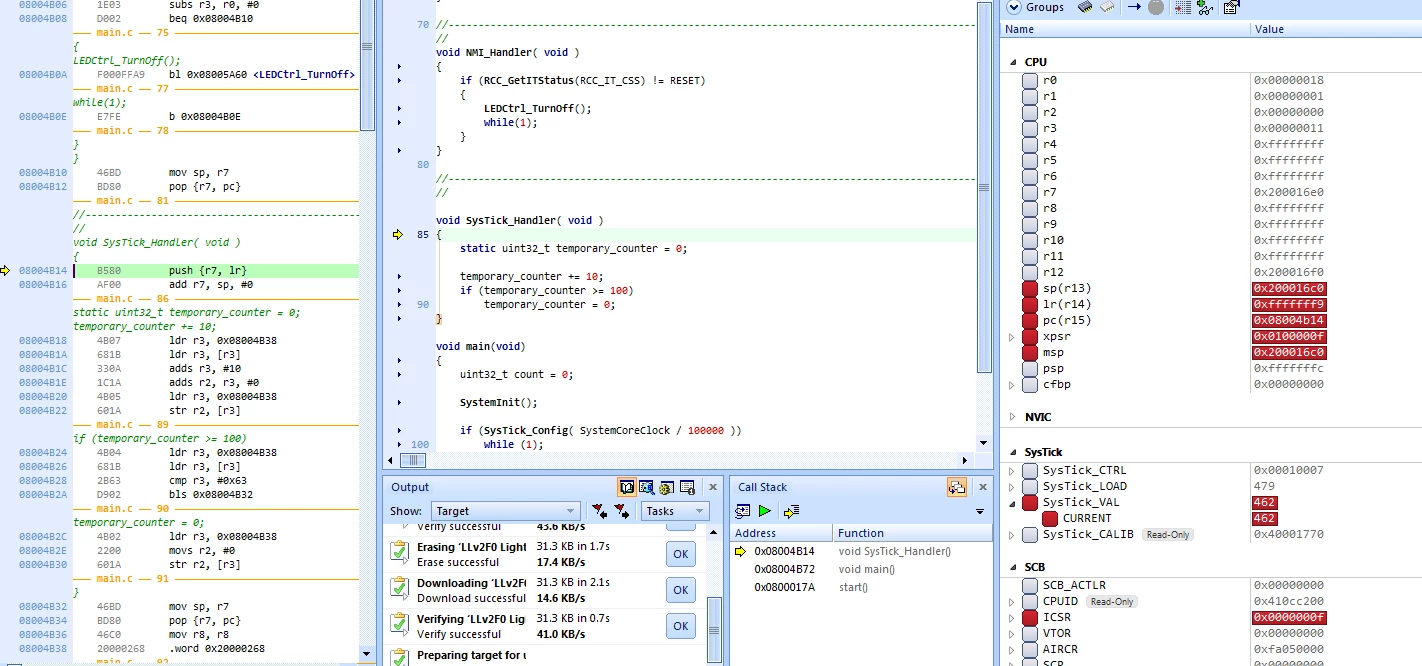The width and height of the screenshot is (1422, 666).
Task: Toggle the psp register box
Action: 1030,368
